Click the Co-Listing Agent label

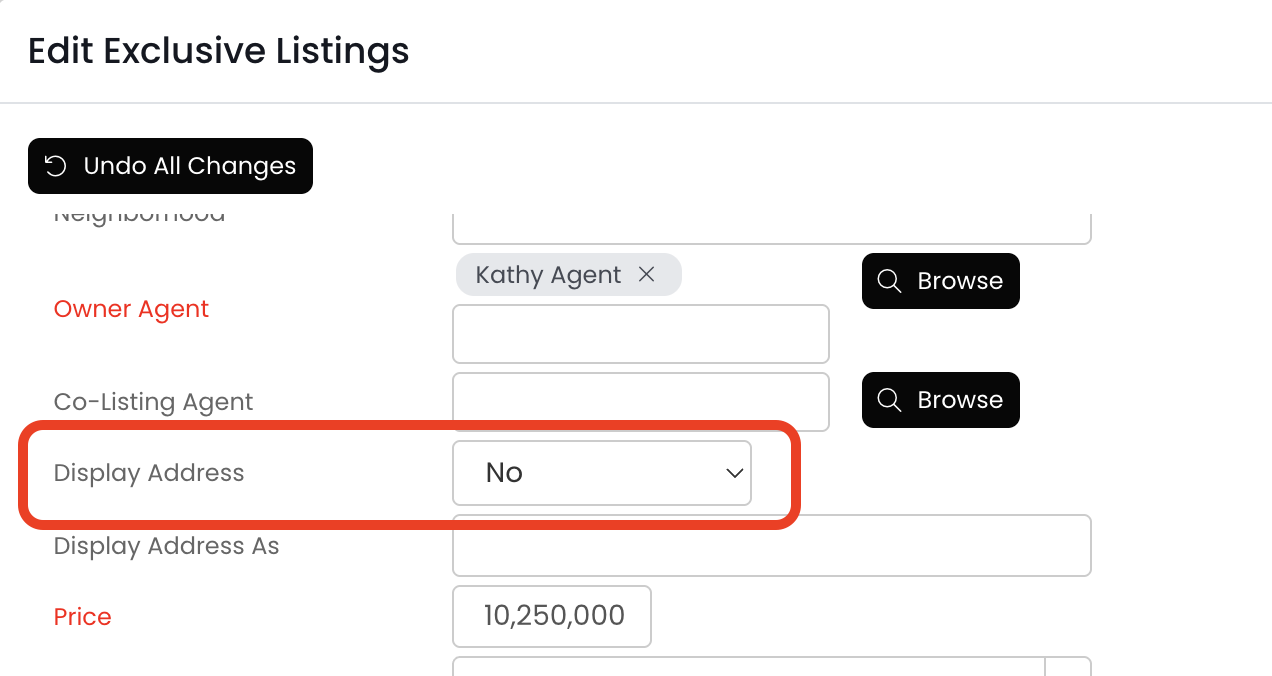click(x=153, y=402)
